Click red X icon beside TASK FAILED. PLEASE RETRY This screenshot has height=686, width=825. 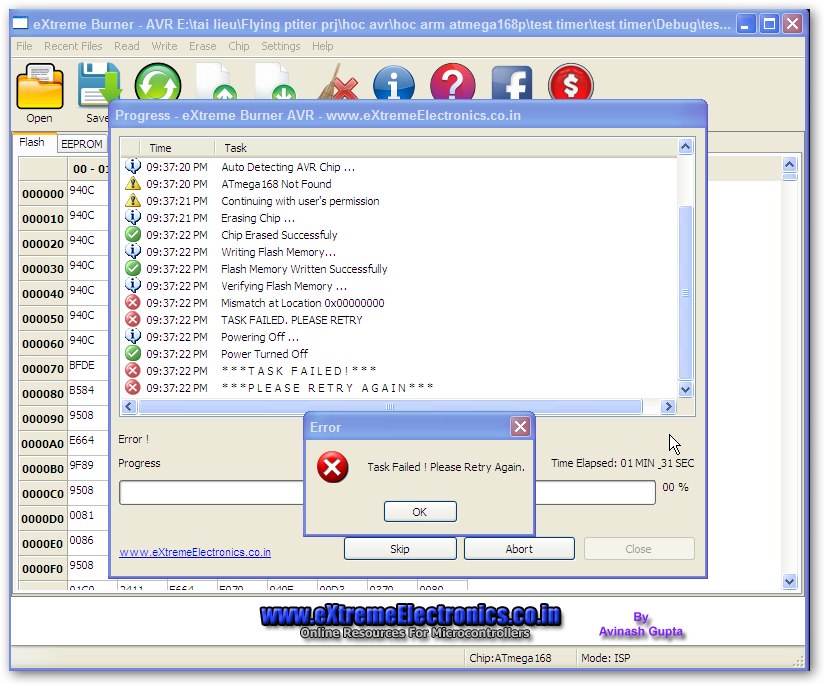[x=133, y=319]
